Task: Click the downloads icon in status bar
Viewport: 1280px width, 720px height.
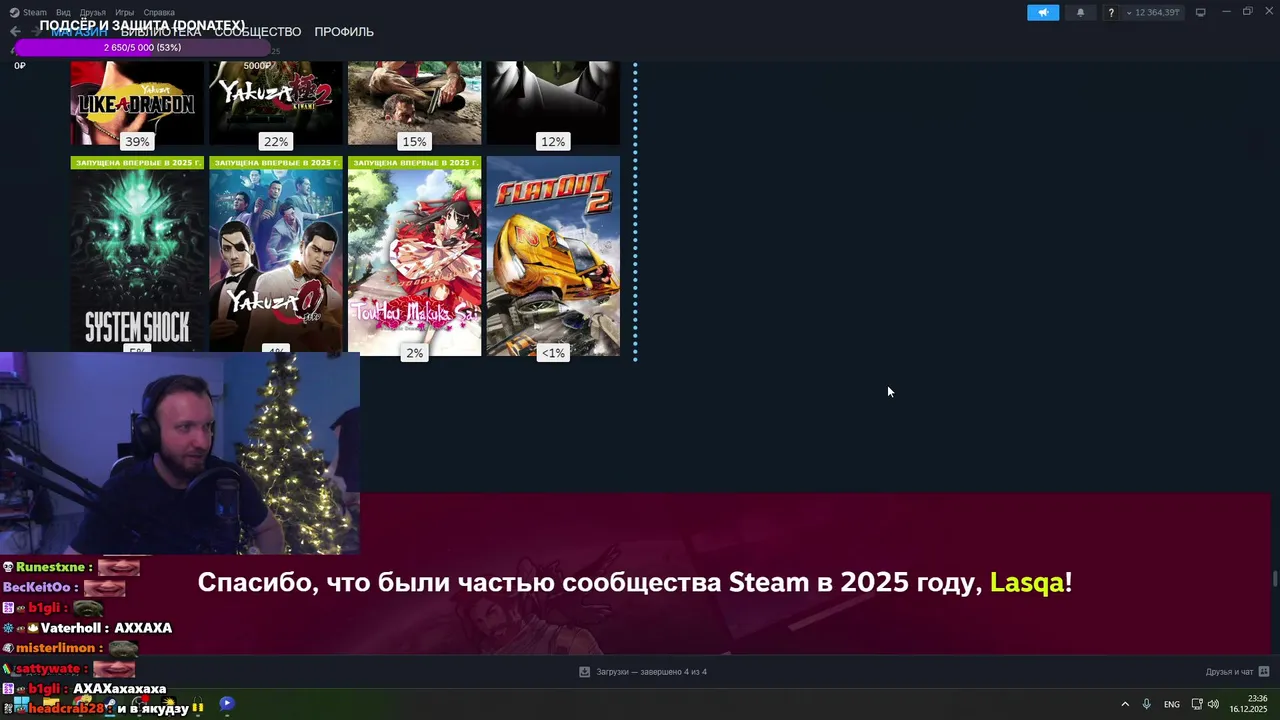Action: click(x=585, y=672)
